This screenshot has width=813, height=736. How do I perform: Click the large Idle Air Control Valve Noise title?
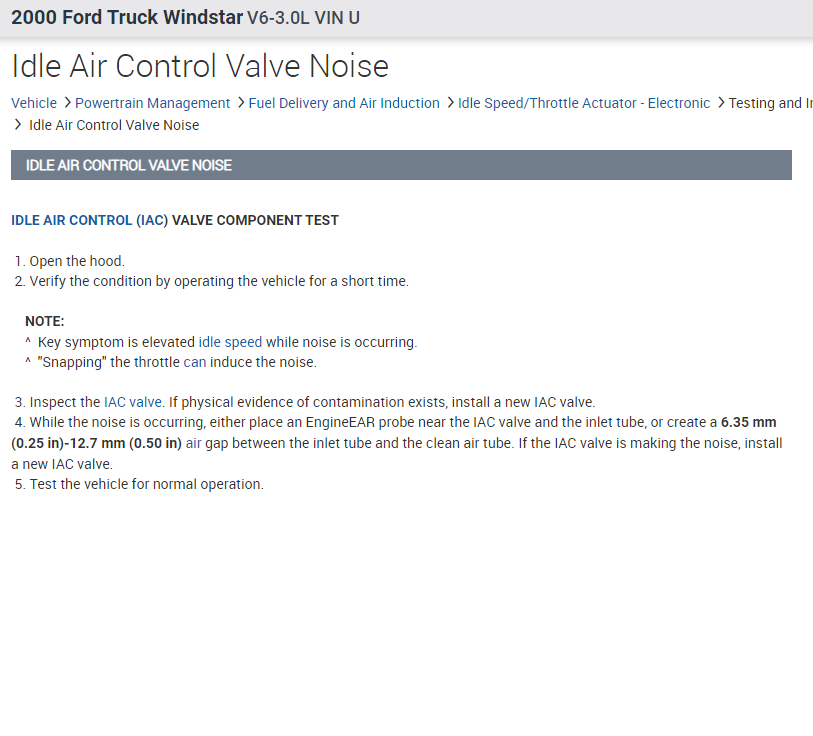pyautogui.click(x=200, y=66)
